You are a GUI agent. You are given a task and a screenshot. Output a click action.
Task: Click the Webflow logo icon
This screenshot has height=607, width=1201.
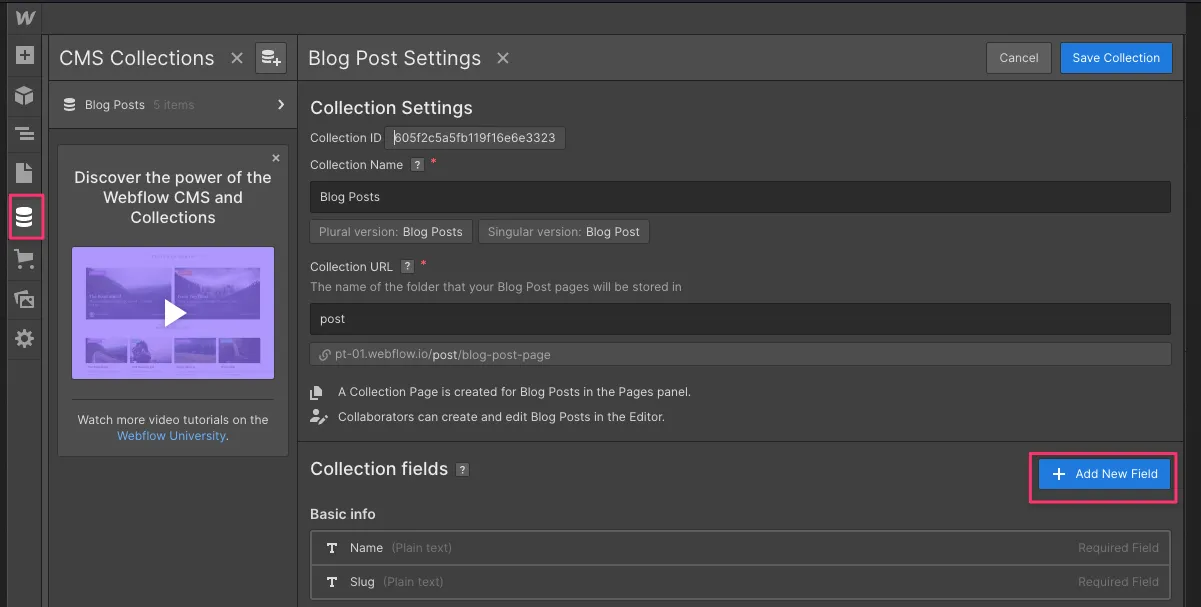(25, 18)
